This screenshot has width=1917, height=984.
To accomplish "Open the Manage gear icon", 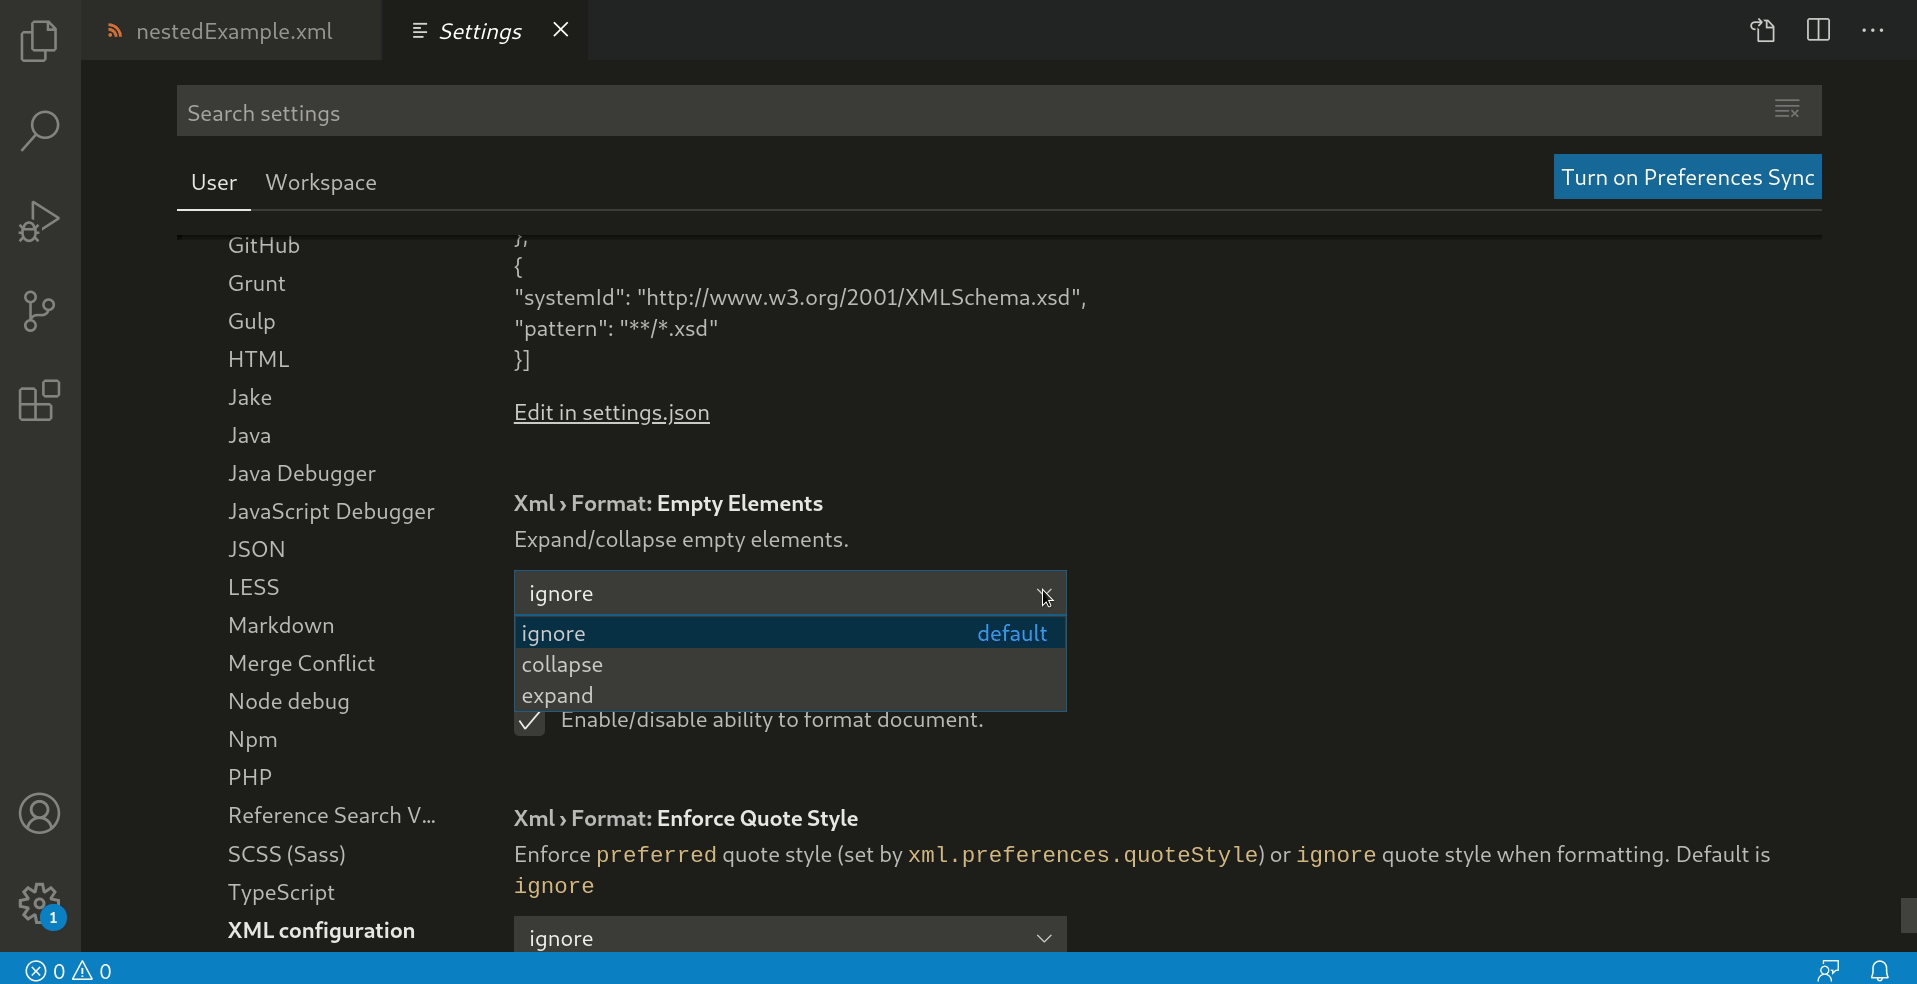I will [38, 904].
